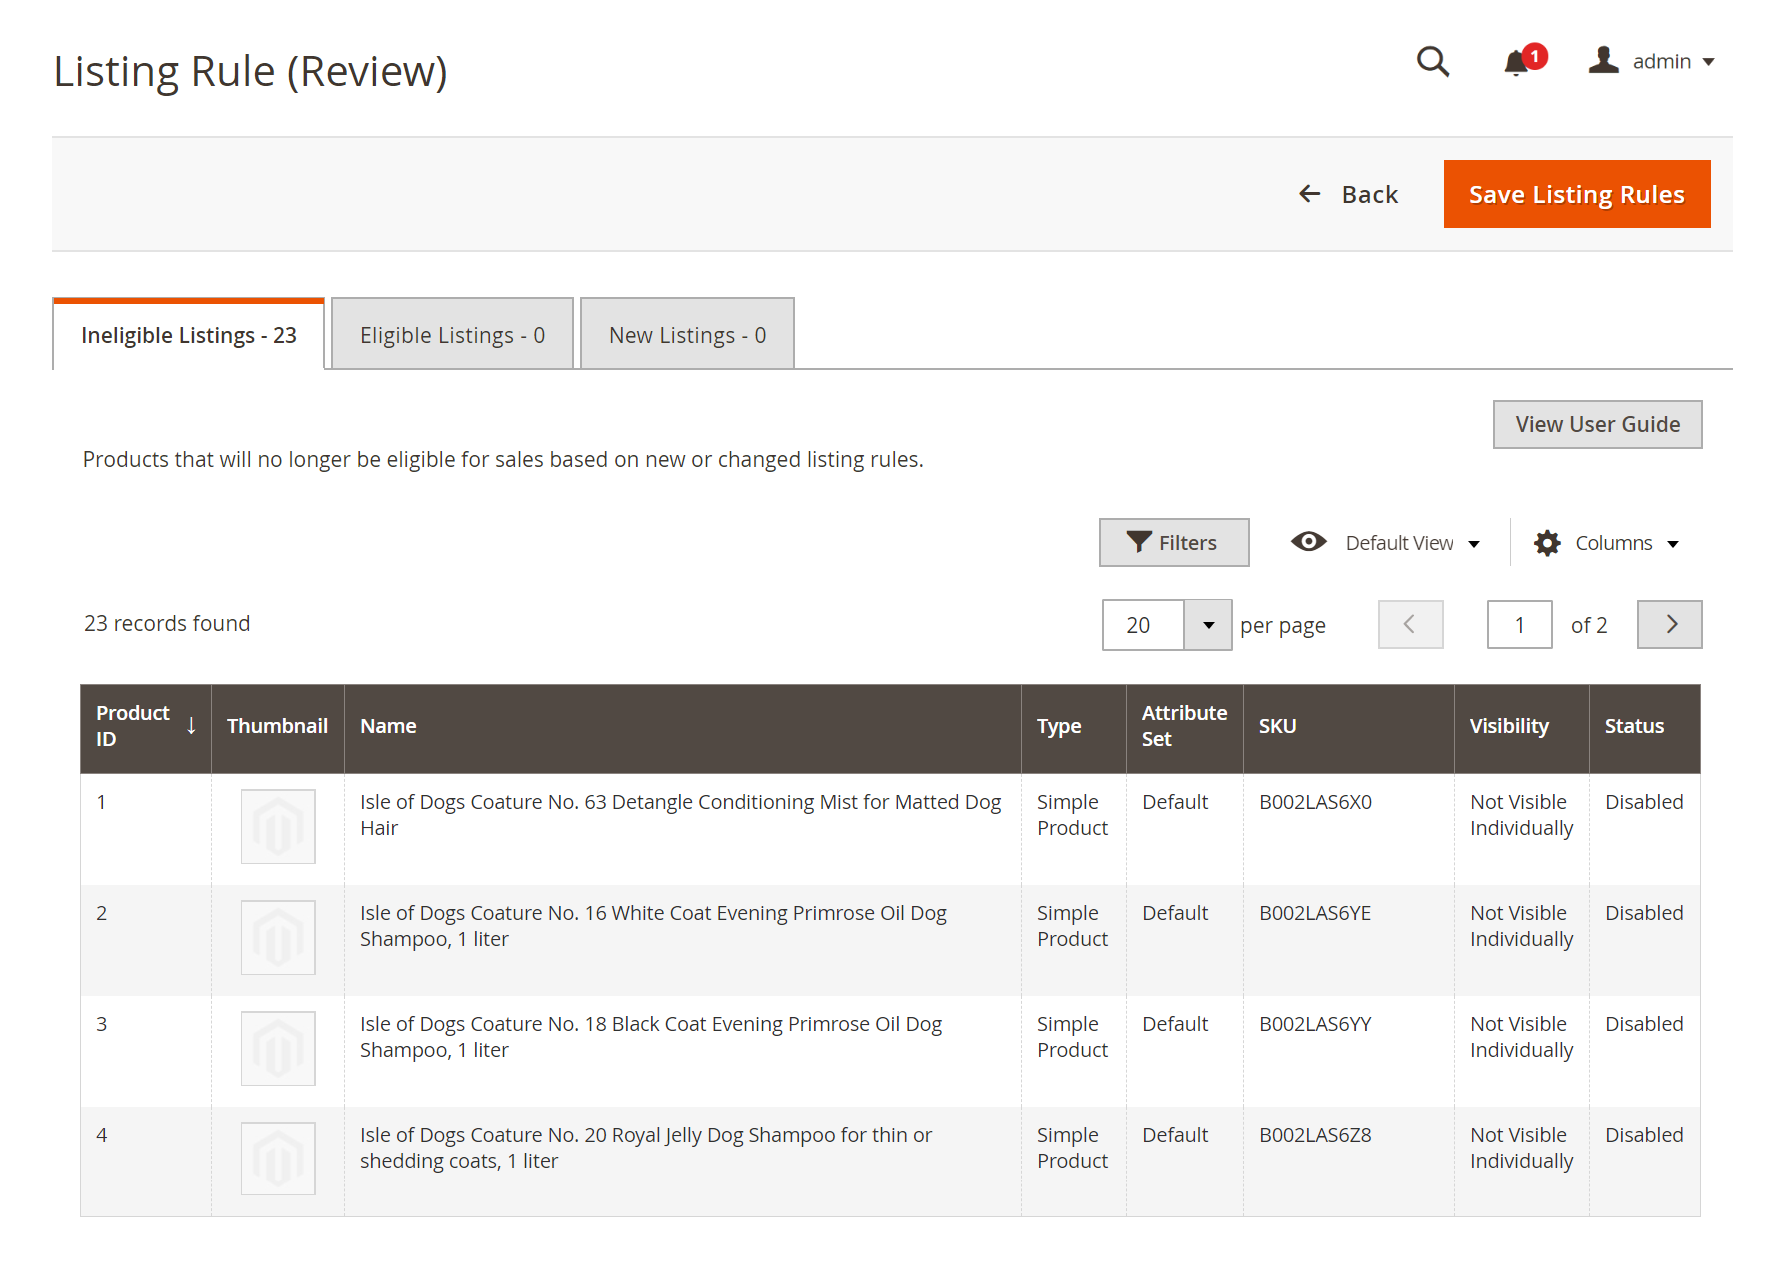Sort by Type column header

pos(1073,727)
